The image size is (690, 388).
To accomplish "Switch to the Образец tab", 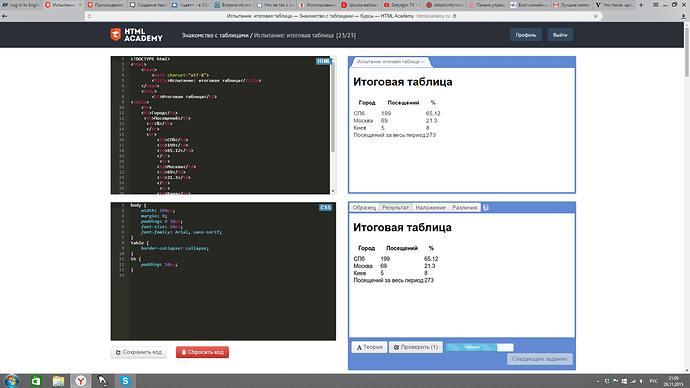I will tap(364, 207).
